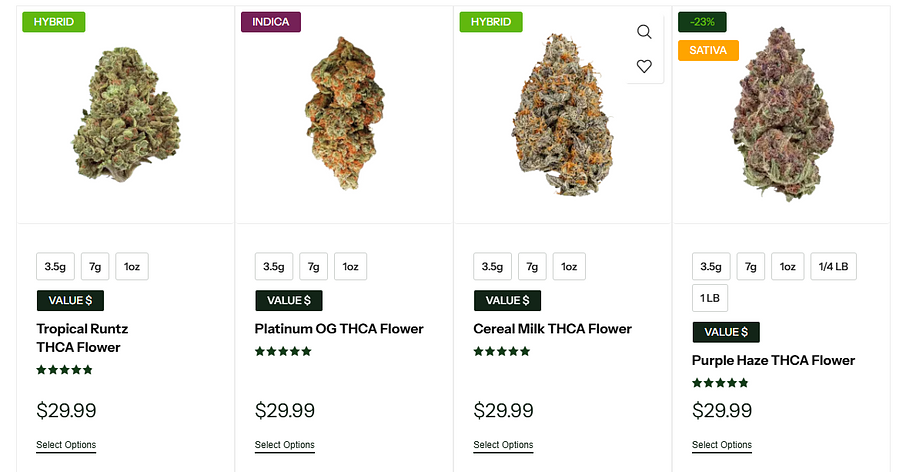The height and width of the screenshot is (472, 906).
Task: Open Platinum OG THCA Flower product title
Action: pyautogui.click(x=339, y=329)
